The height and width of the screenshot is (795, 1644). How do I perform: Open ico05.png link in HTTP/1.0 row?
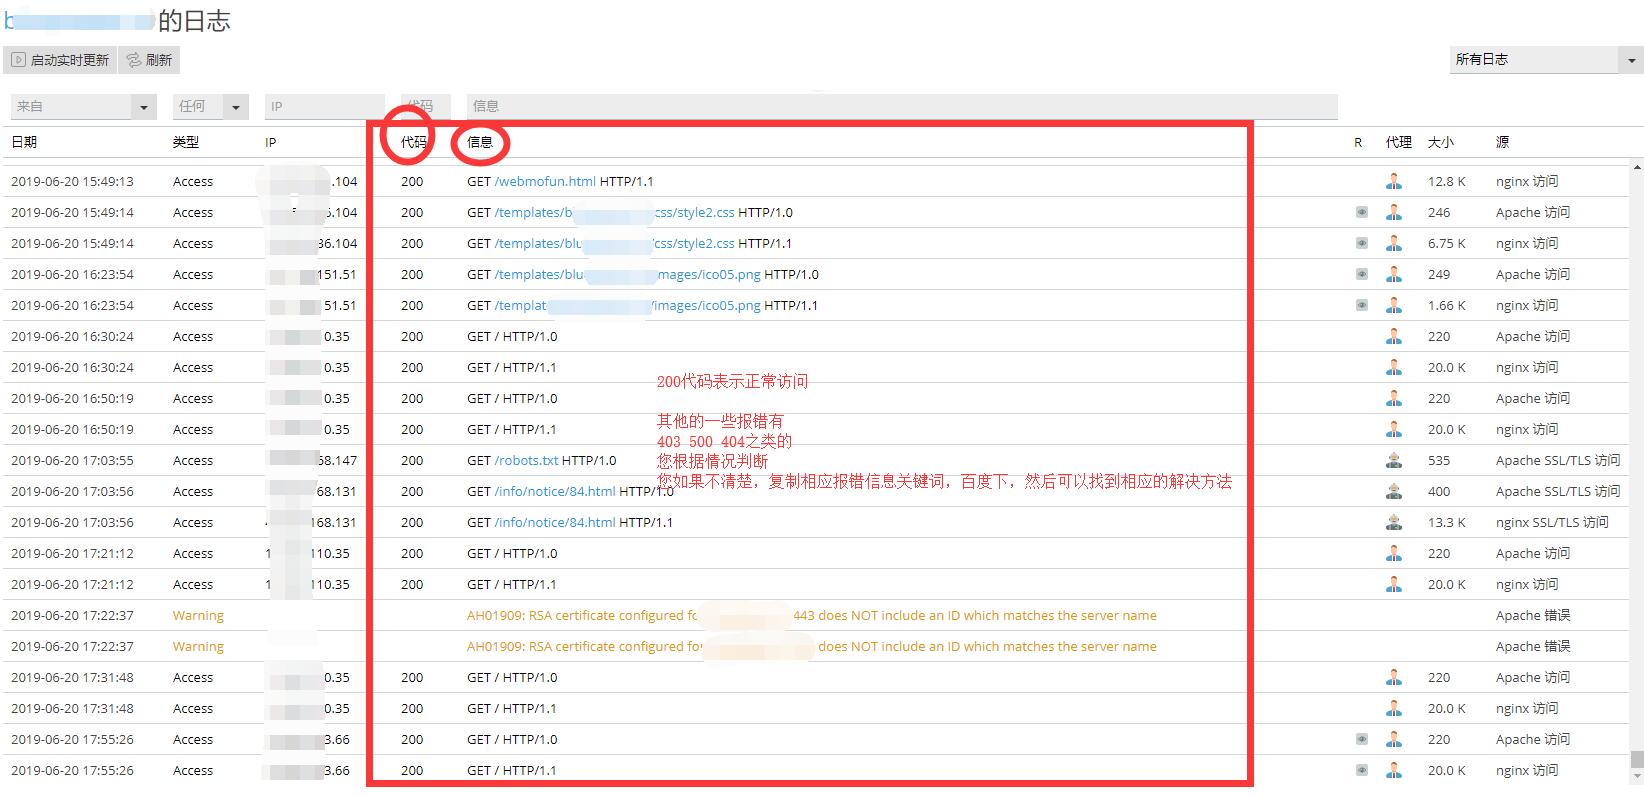[627, 274]
